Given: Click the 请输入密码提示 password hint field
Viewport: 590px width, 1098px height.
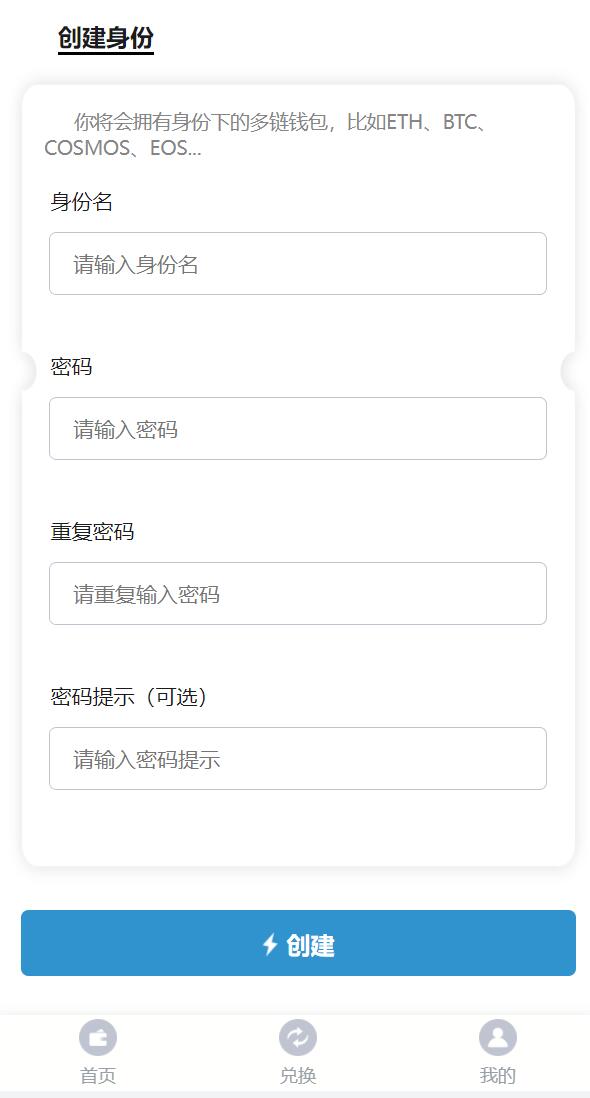Looking at the screenshot, I should (298, 758).
